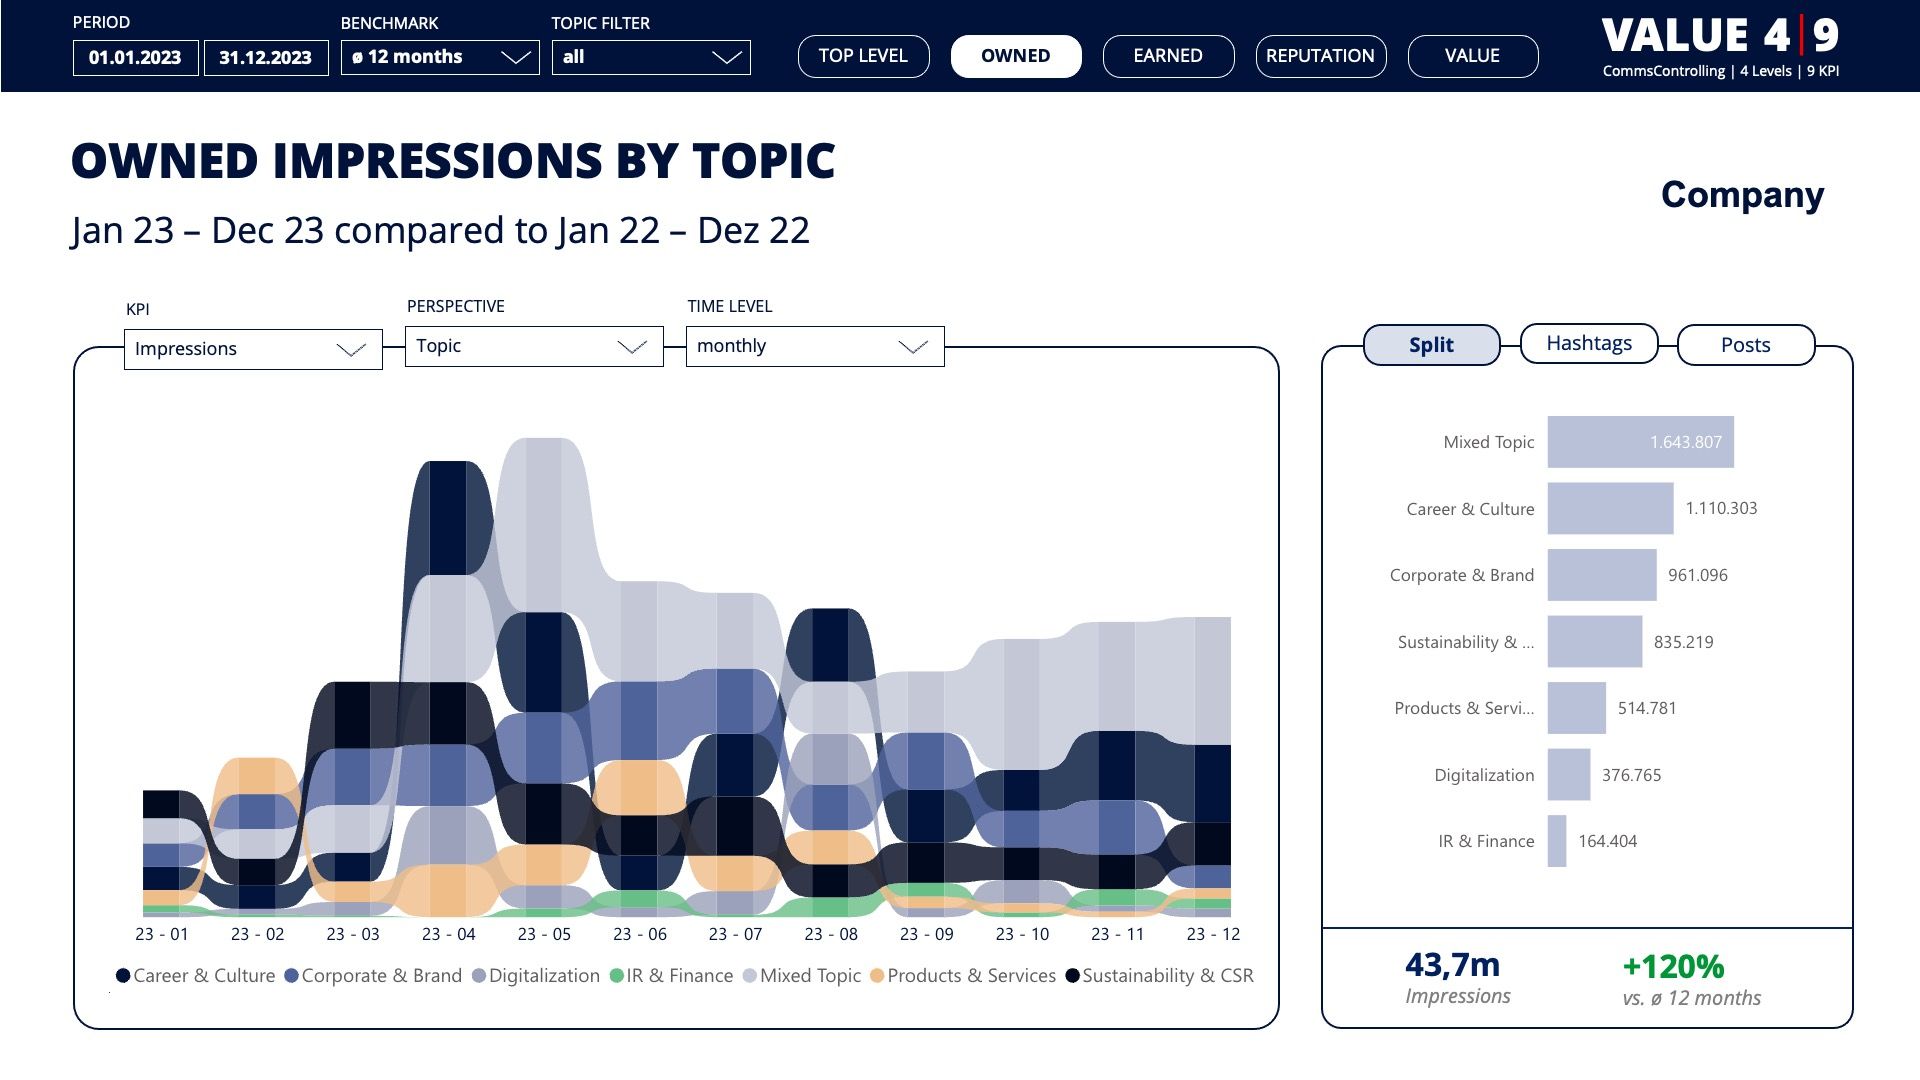Switch to the Posts tab
The height and width of the screenshot is (1080, 1920).
1745,345
